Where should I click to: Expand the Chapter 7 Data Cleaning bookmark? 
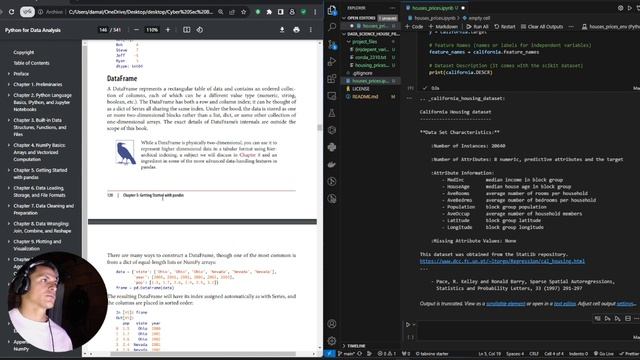9,206
